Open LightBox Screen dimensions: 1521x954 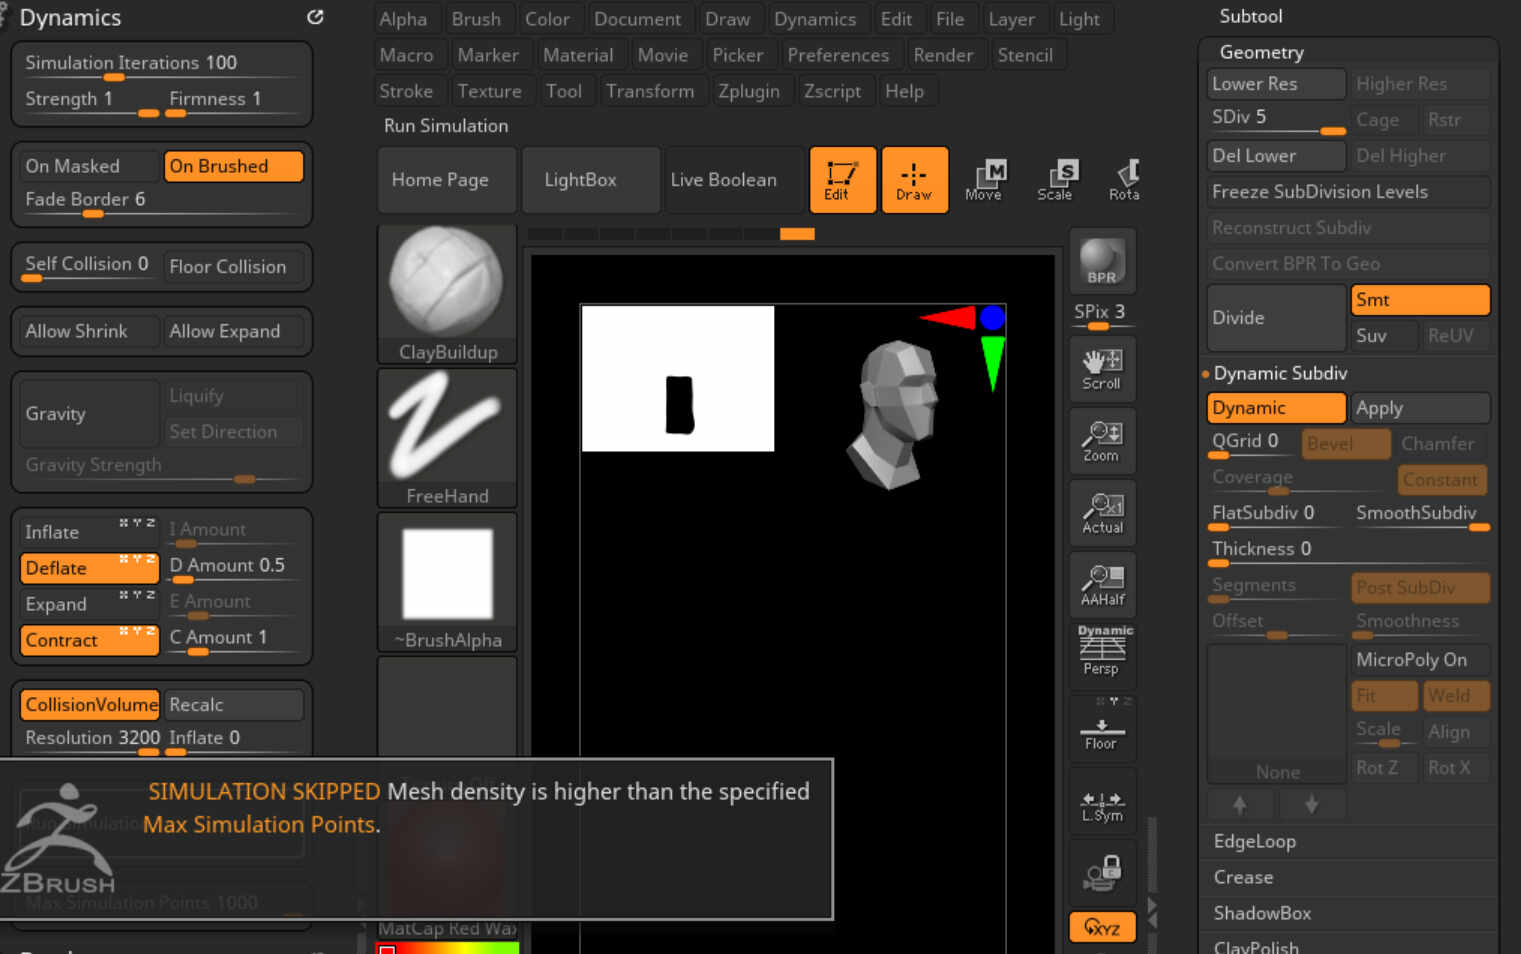591,180
